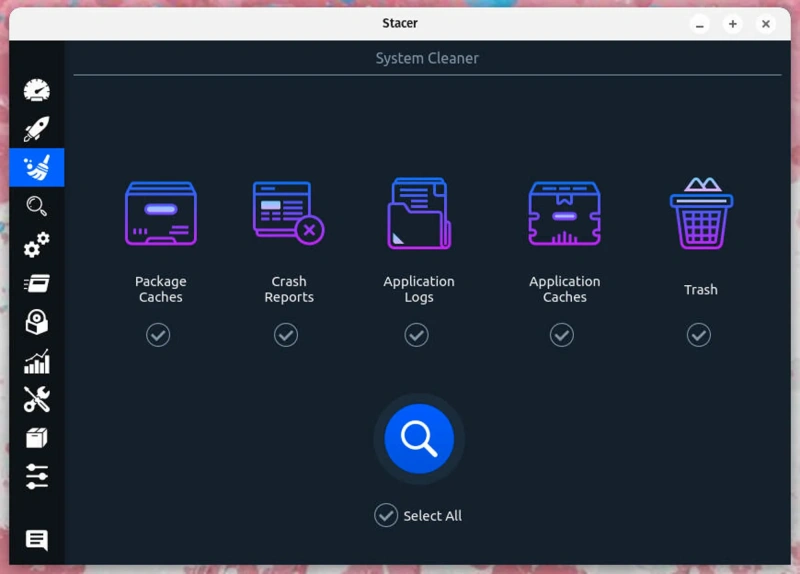Open the Uninstaller disk sidebar icon

(37, 322)
